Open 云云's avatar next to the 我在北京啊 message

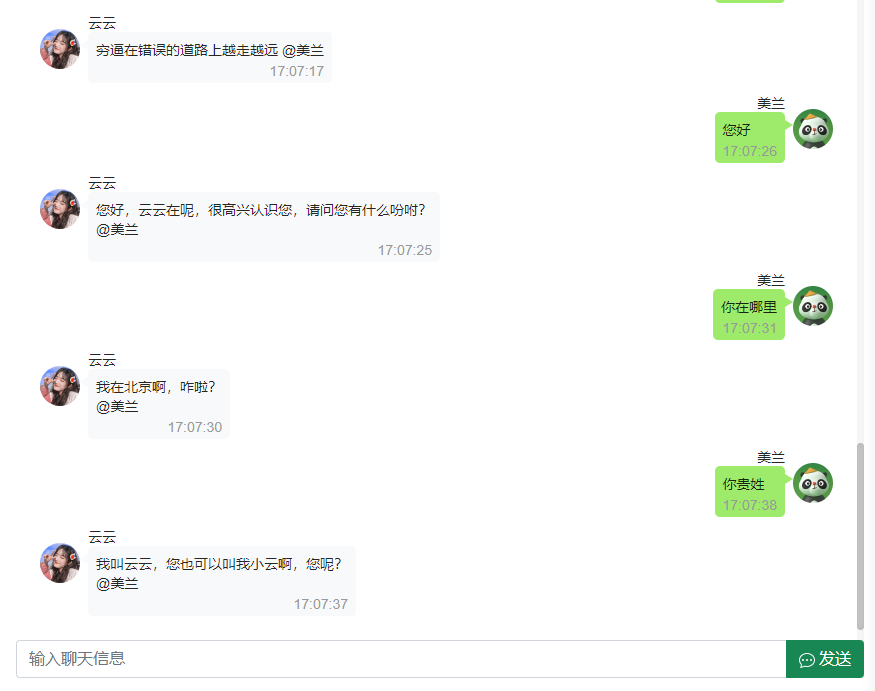(x=60, y=386)
